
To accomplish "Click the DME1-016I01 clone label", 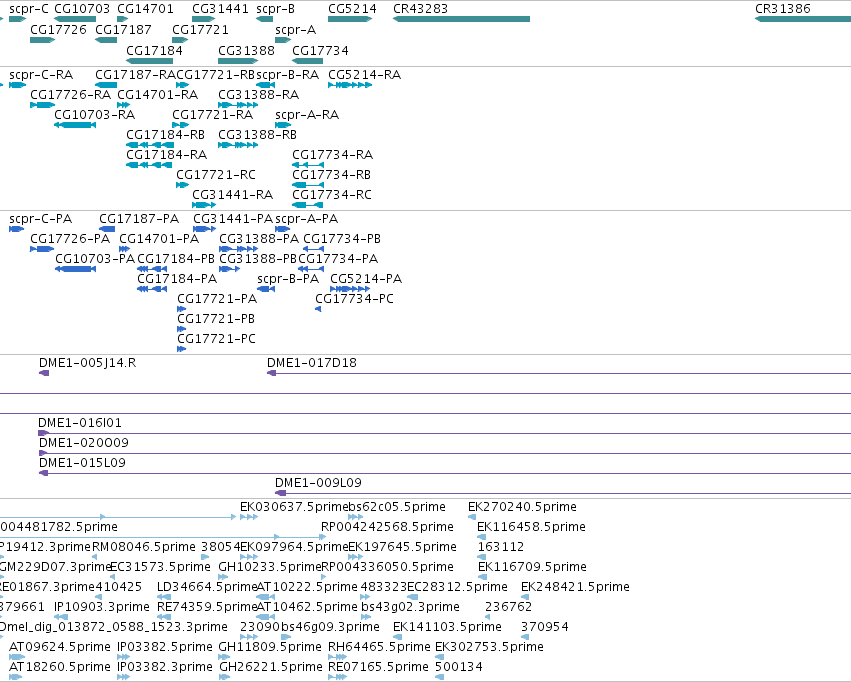I will (x=80, y=423).
